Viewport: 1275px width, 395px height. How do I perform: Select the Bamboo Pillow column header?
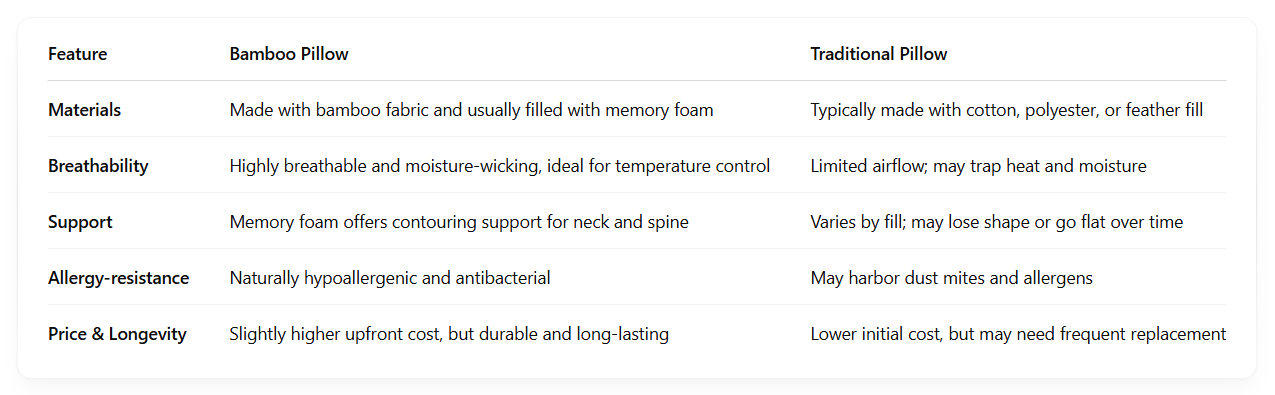(x=289, y=54)
